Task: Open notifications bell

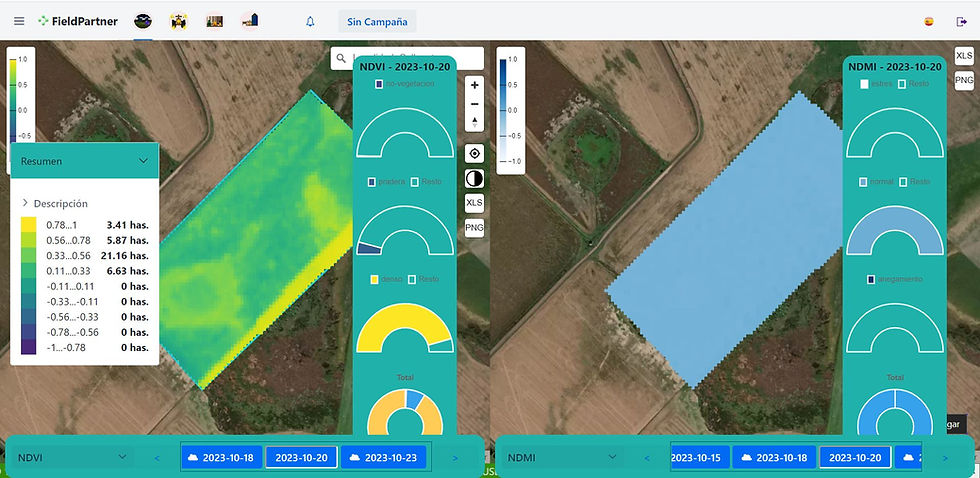Action: (310, 22)
